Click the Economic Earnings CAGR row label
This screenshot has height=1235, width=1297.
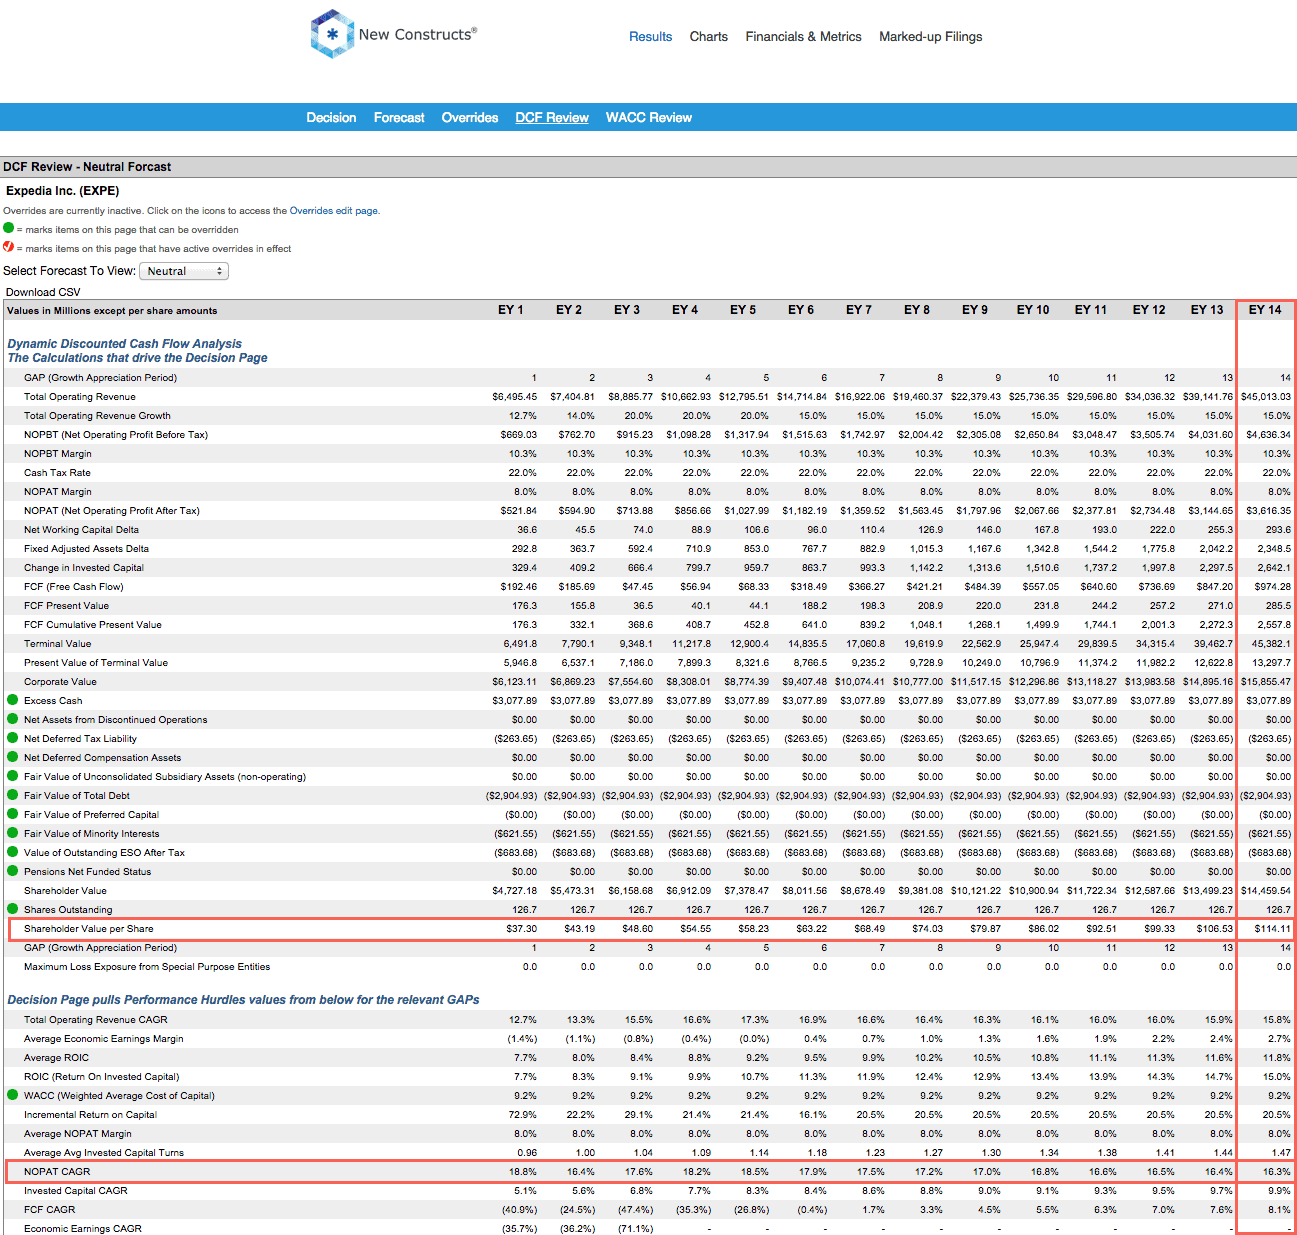pos(83,1229)
